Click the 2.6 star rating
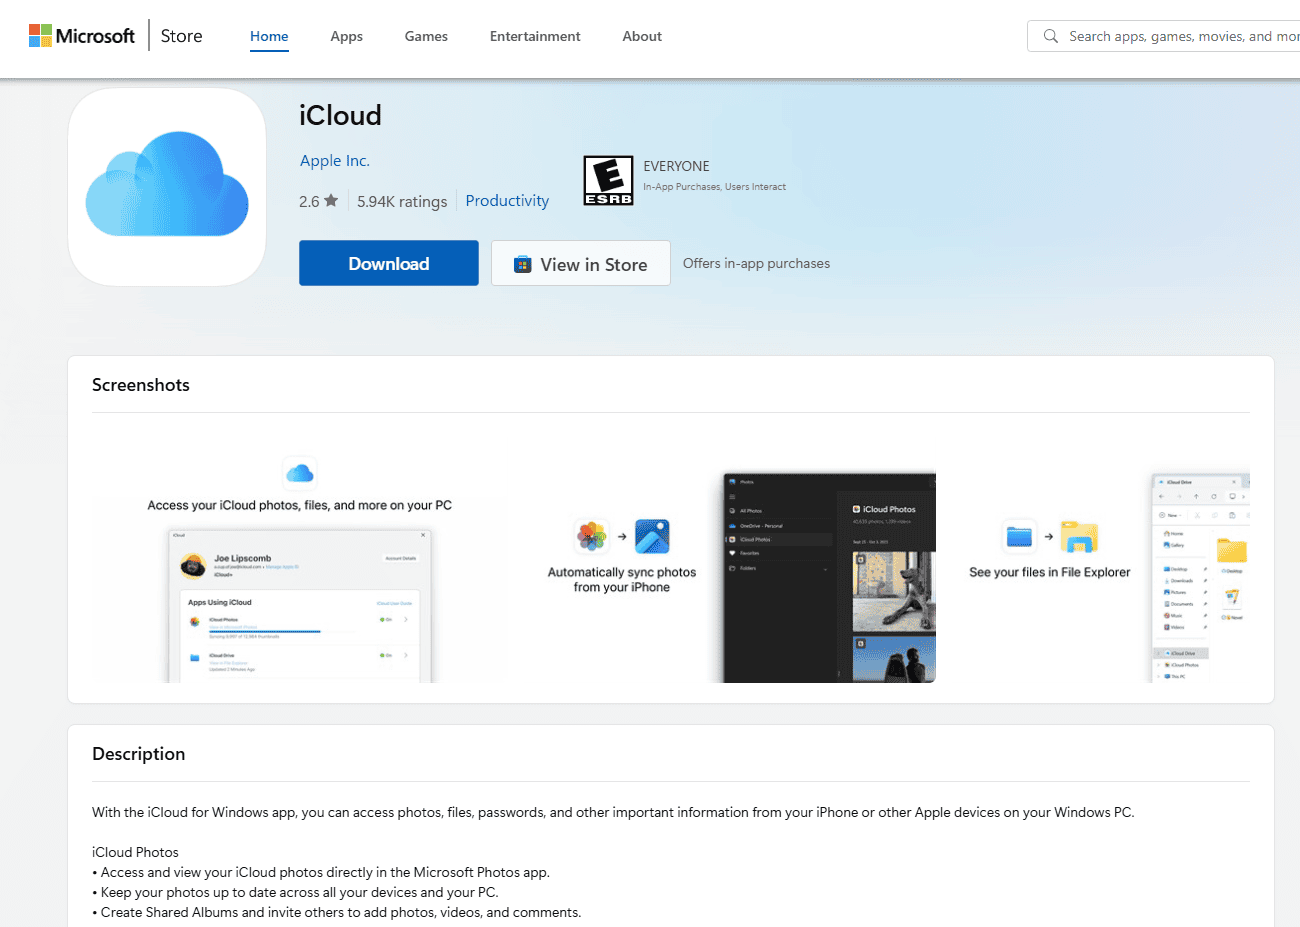1300x927 pixels. tap(318, 201)
